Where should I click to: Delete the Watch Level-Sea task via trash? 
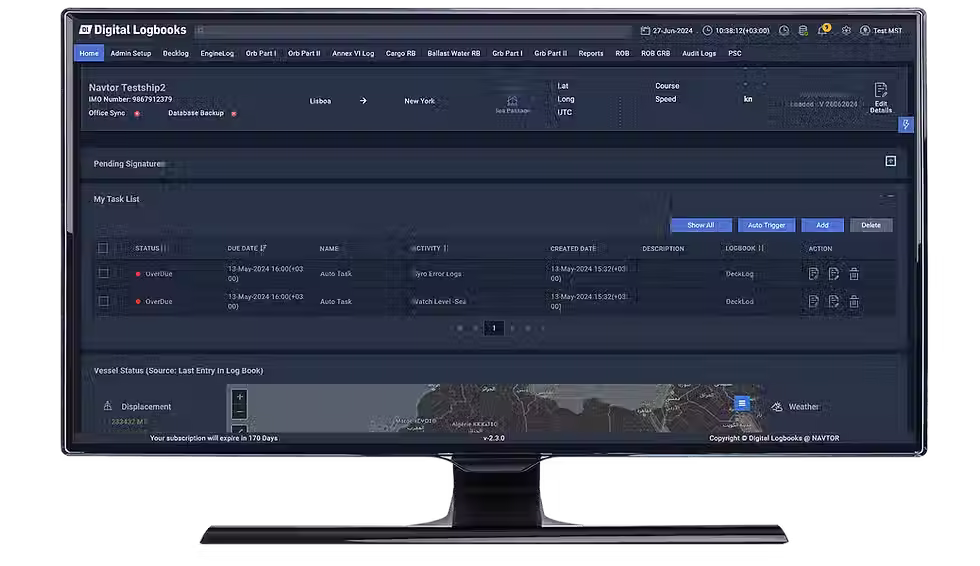click(x=854, y=302)
